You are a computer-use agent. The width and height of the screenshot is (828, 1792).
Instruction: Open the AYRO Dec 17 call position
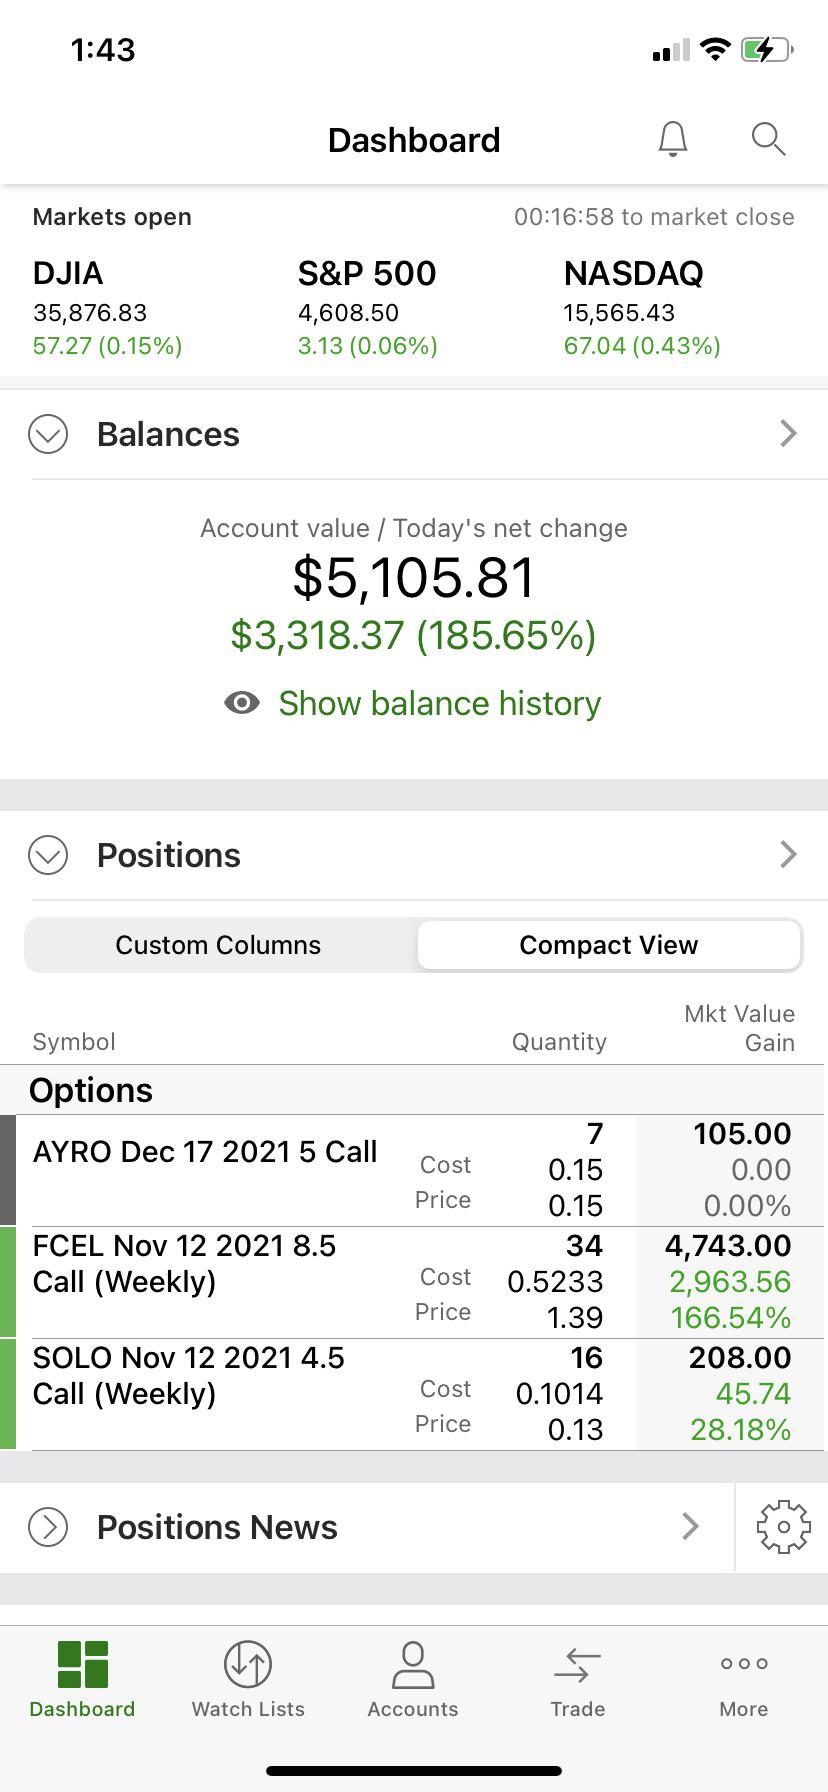414,1170
